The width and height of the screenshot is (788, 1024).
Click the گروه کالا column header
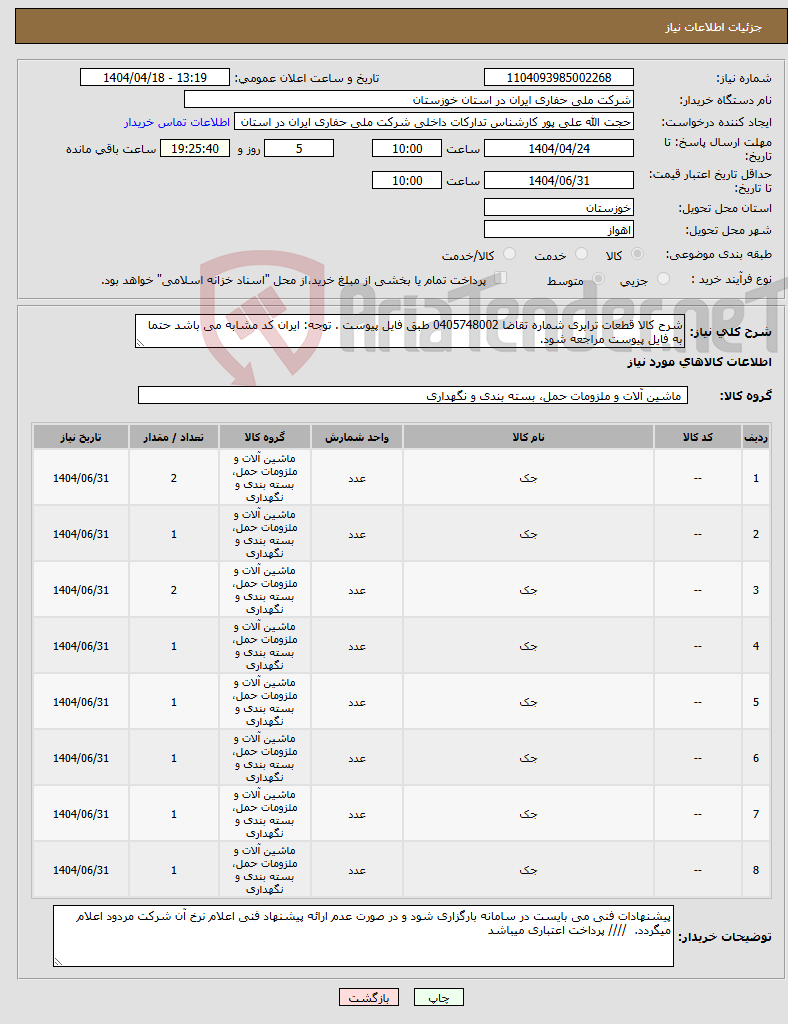tap(264, 437)
